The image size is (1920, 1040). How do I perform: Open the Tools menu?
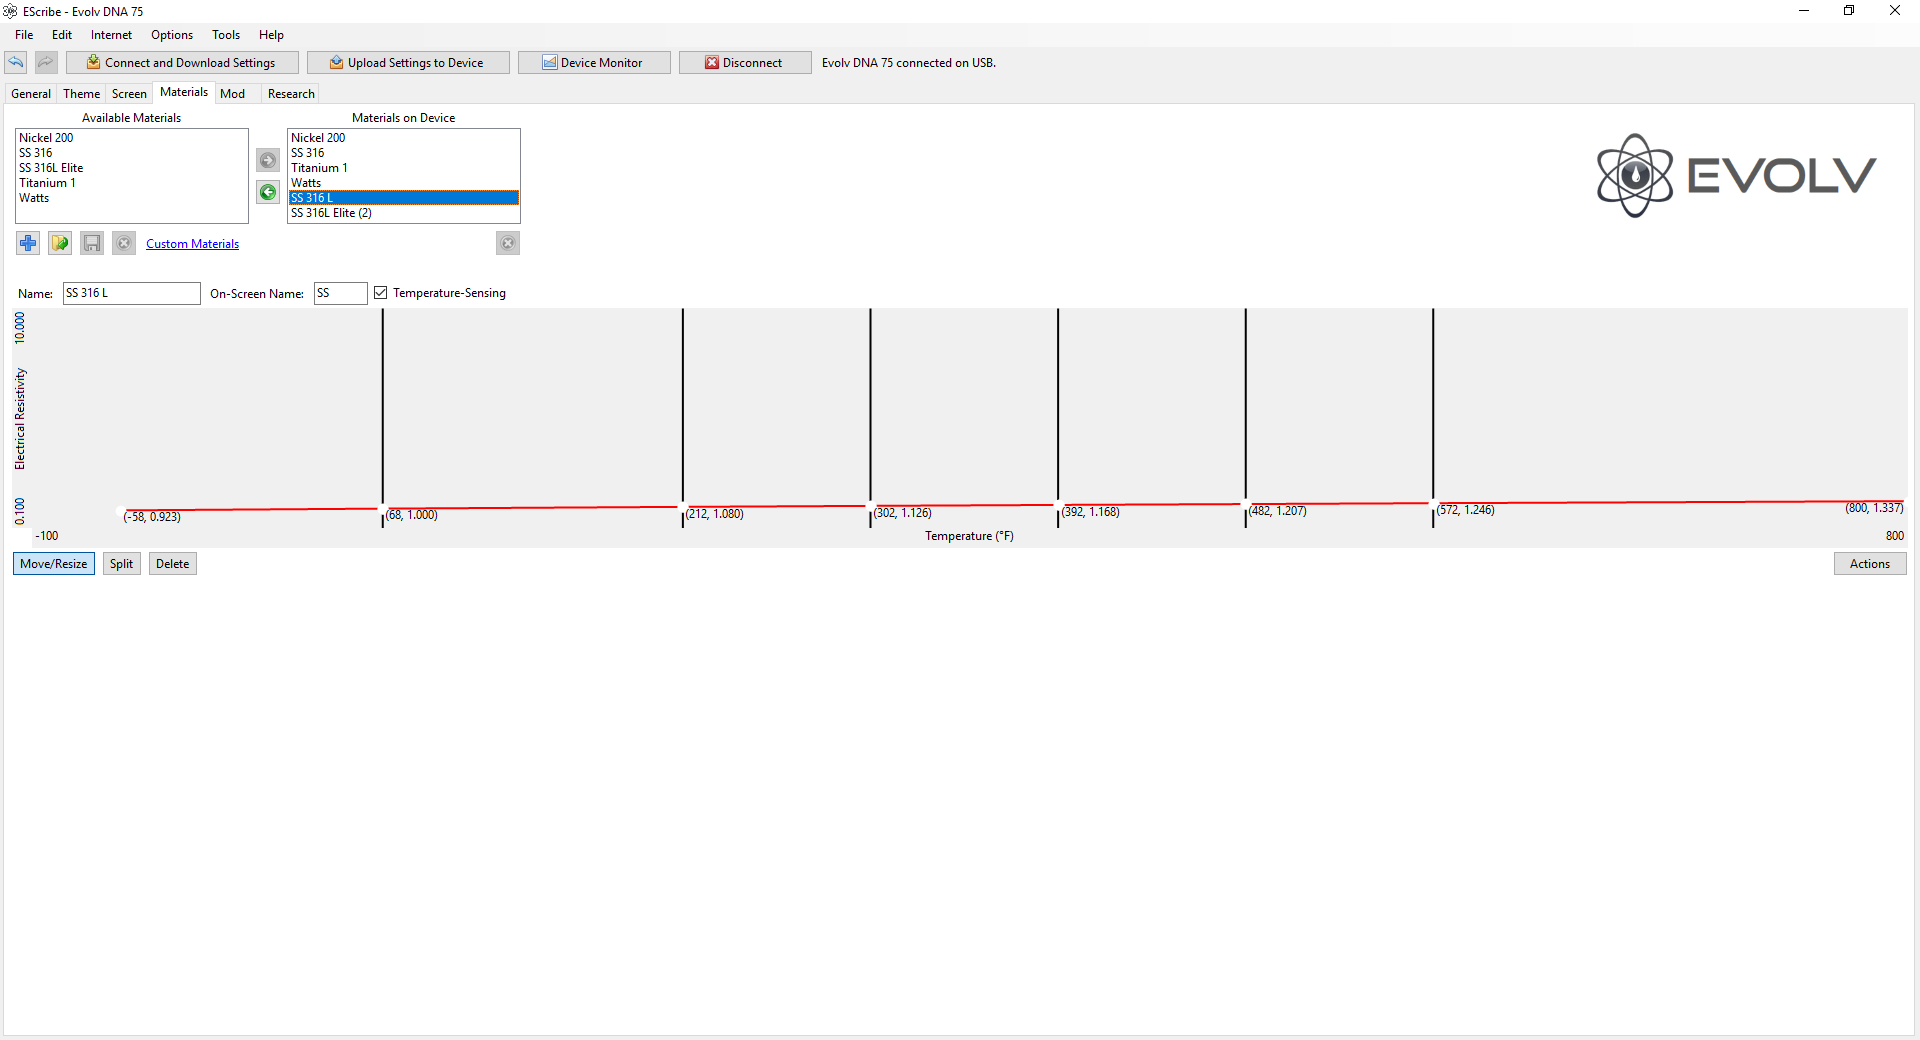(225, 35)
